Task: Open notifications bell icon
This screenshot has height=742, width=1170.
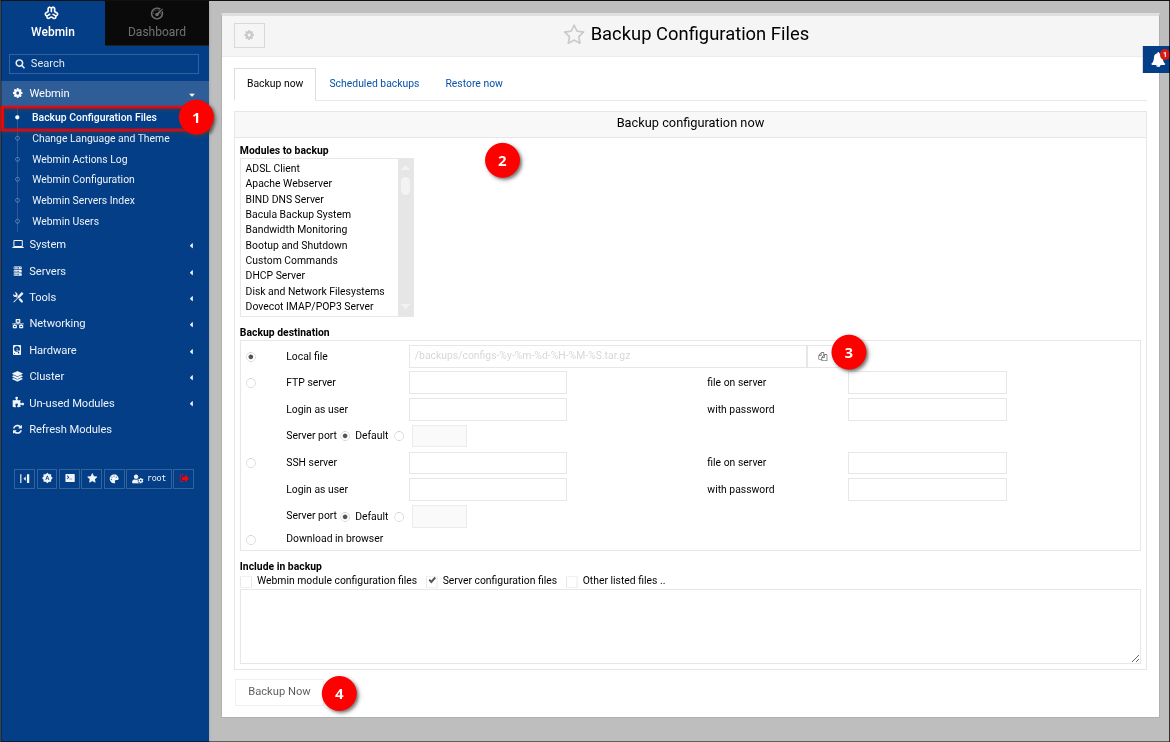Action: 1157,60
